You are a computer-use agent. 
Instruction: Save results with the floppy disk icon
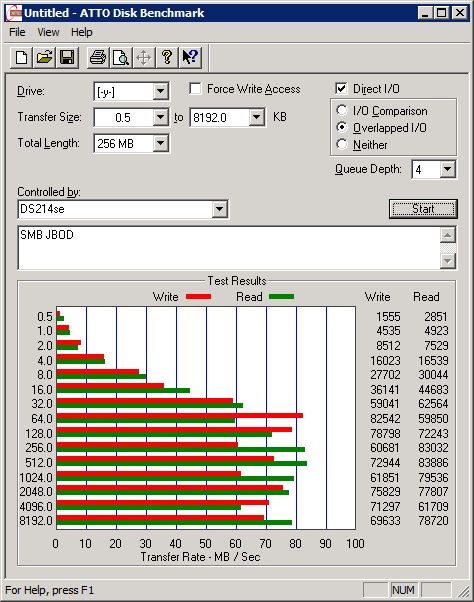67,58
